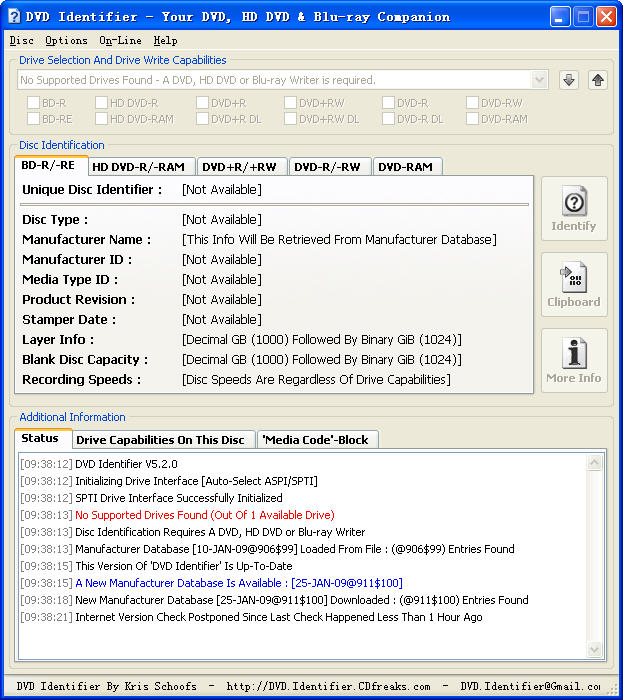Image resolution: width=623 pixels, height=700 pixels.
Task: Click the CDfreaks website URL in status bar
Action: click(x=328, y=686)
